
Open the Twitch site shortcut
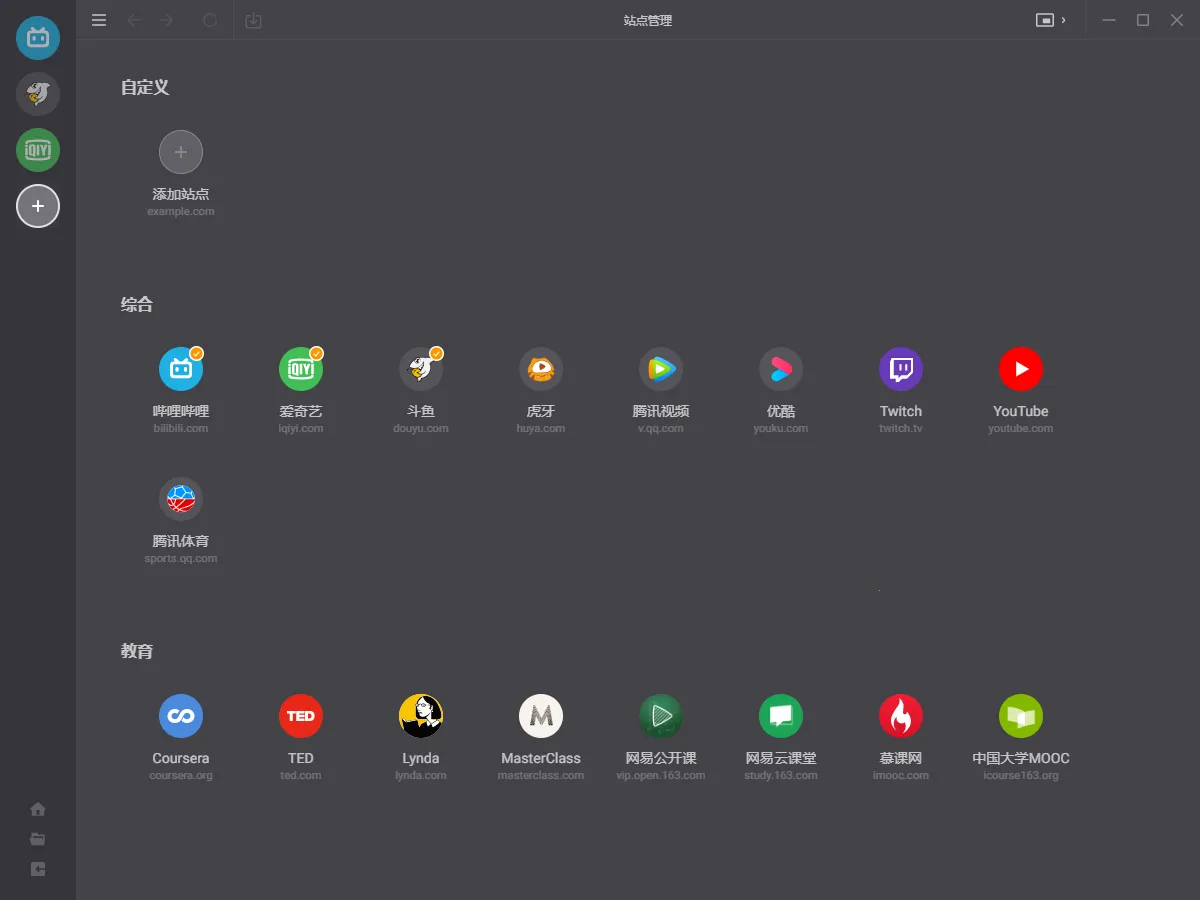(x=900, y=368)
